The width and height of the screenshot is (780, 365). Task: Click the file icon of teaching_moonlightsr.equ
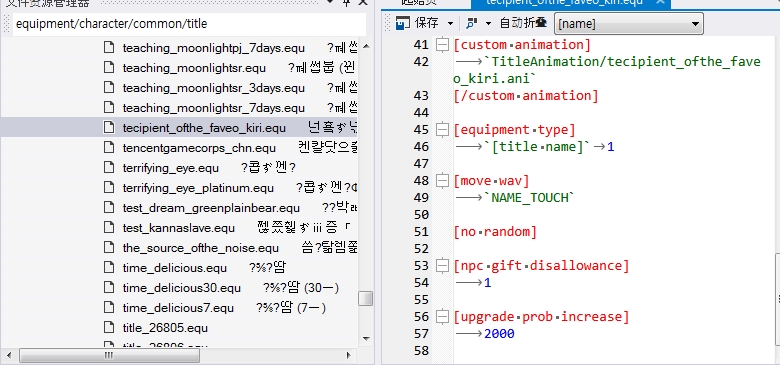tap(108, 68)
